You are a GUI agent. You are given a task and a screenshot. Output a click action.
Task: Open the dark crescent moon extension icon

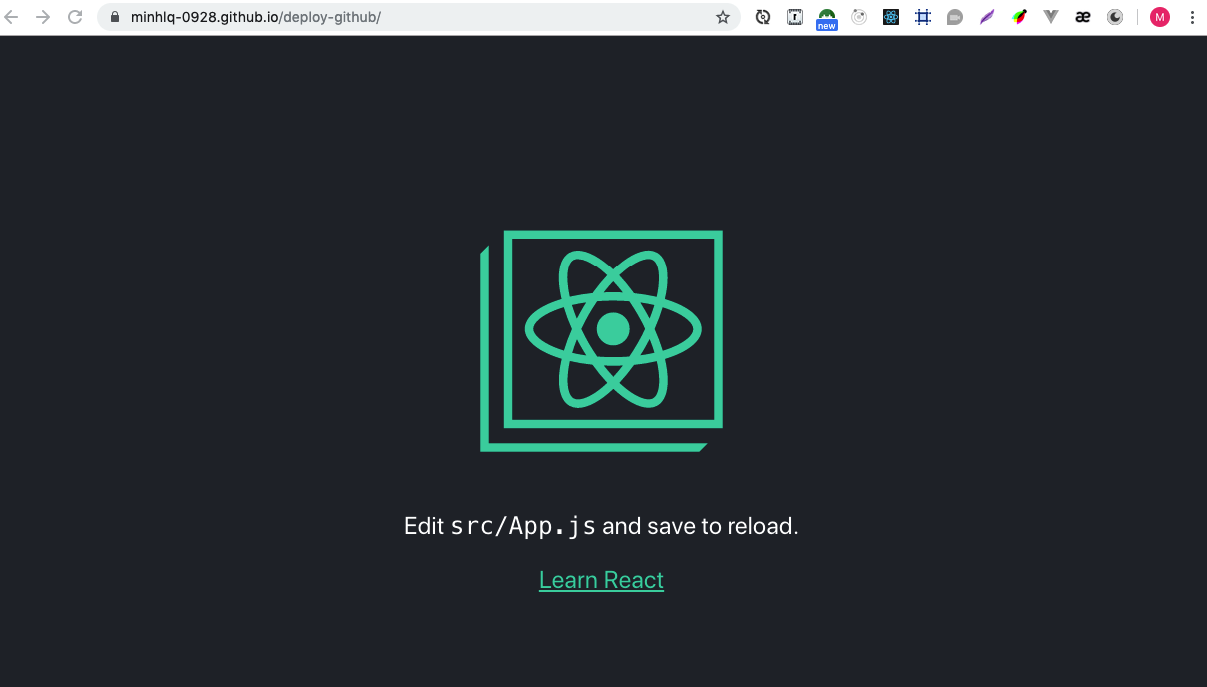click(1115, 17)
